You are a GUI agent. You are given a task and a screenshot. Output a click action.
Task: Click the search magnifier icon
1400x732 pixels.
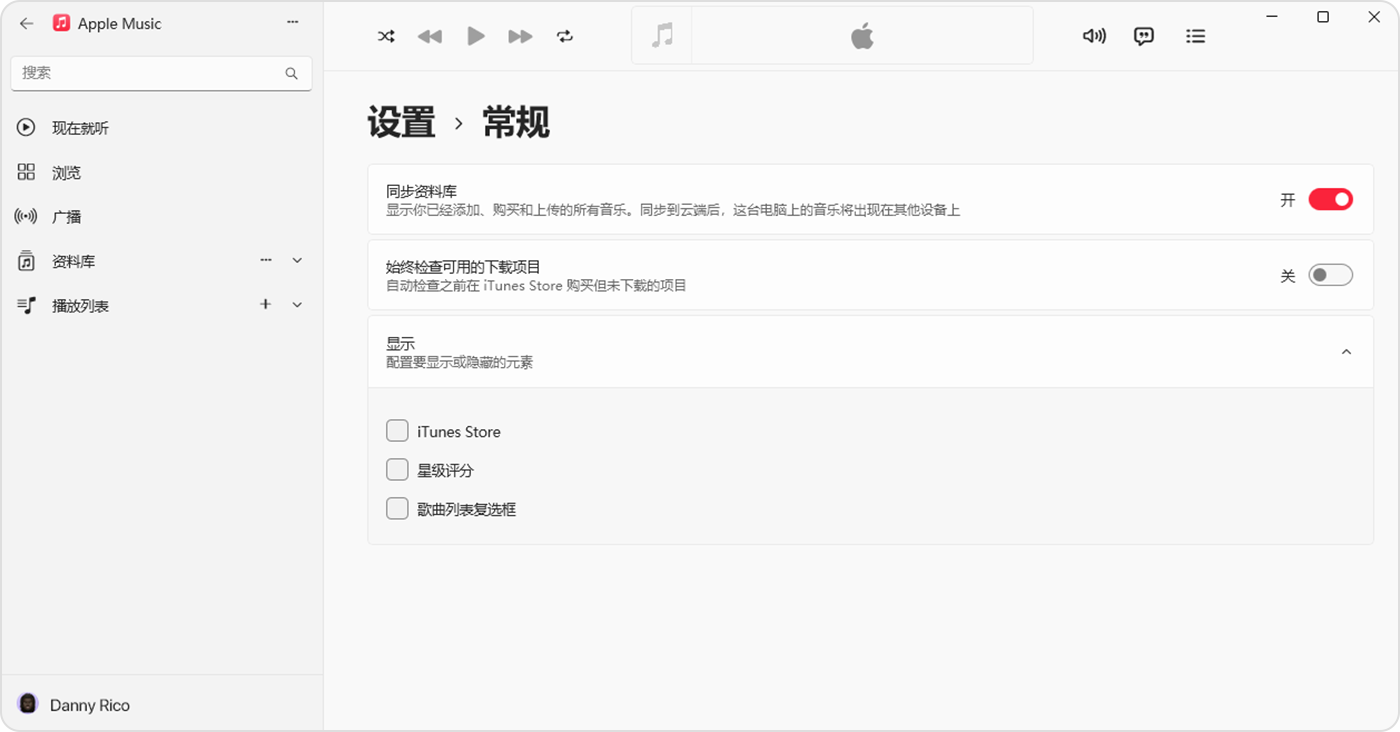292,73
